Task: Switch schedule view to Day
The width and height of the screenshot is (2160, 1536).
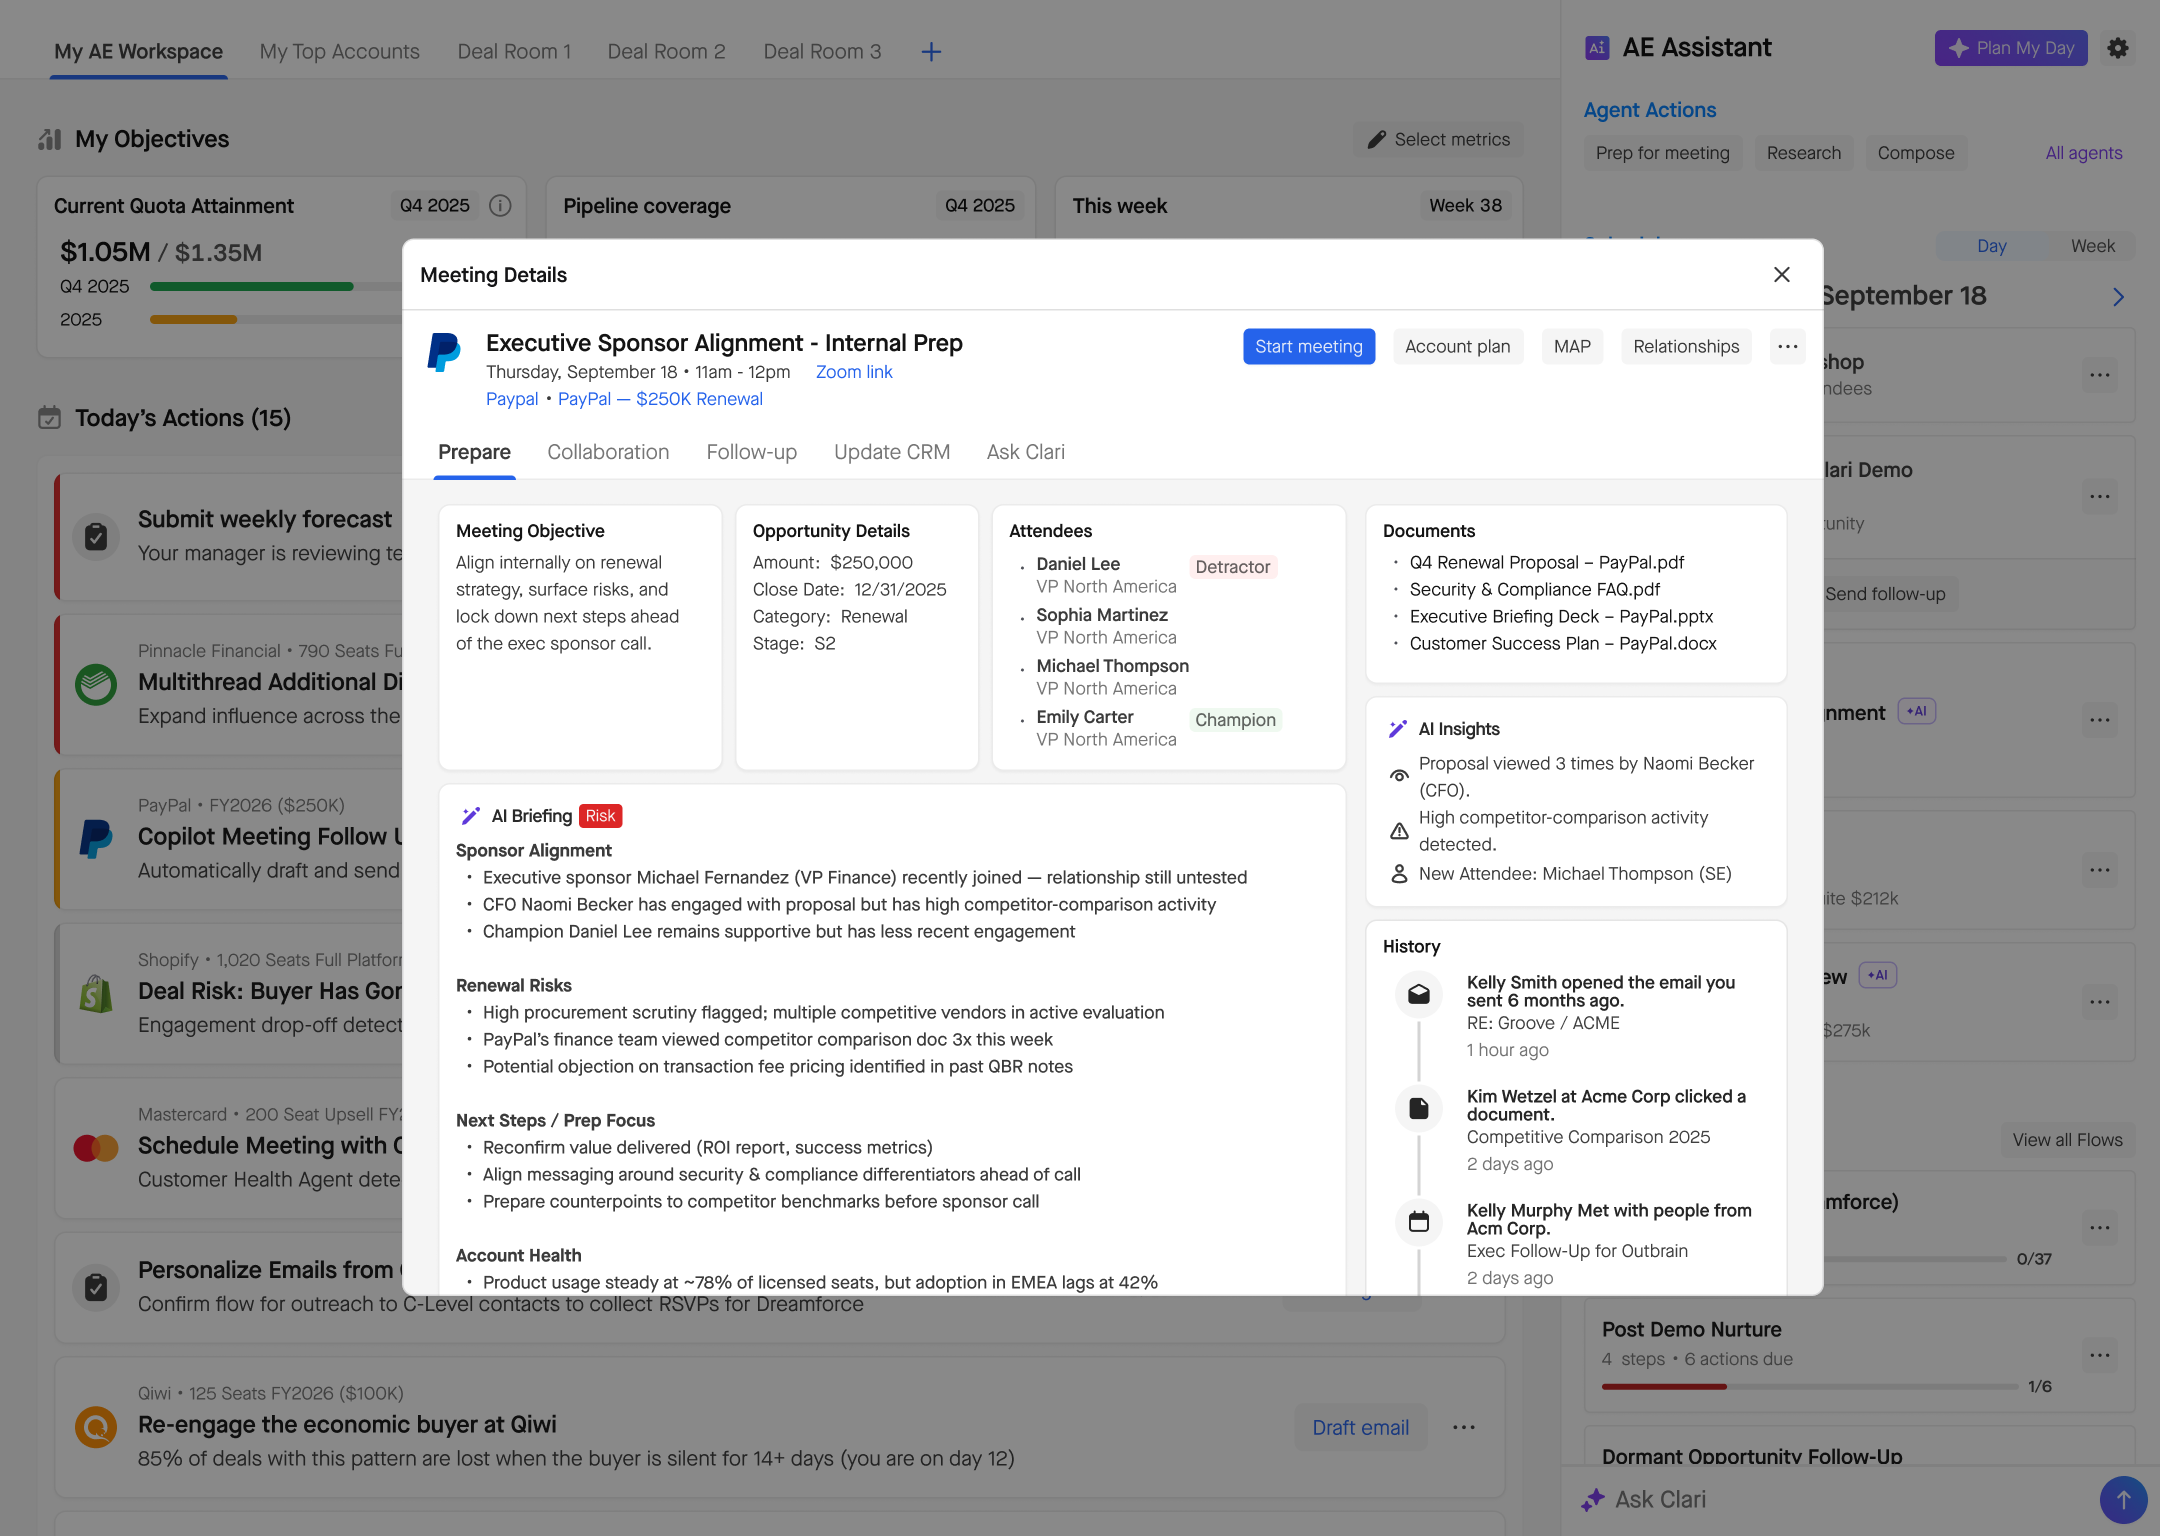Action: click(1991, 246)
